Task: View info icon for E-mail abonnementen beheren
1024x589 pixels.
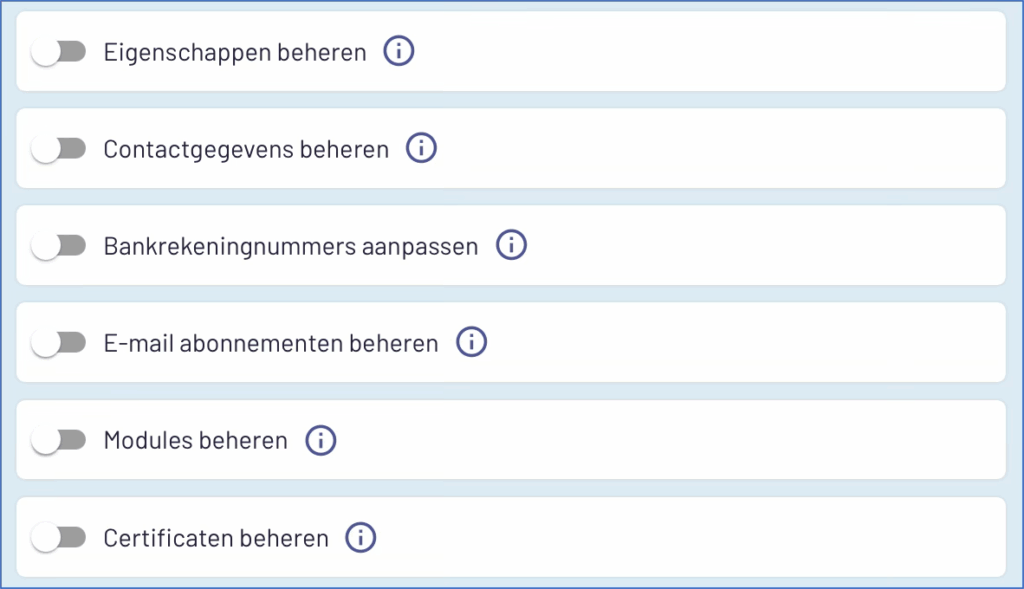Action: click(471, 343)
